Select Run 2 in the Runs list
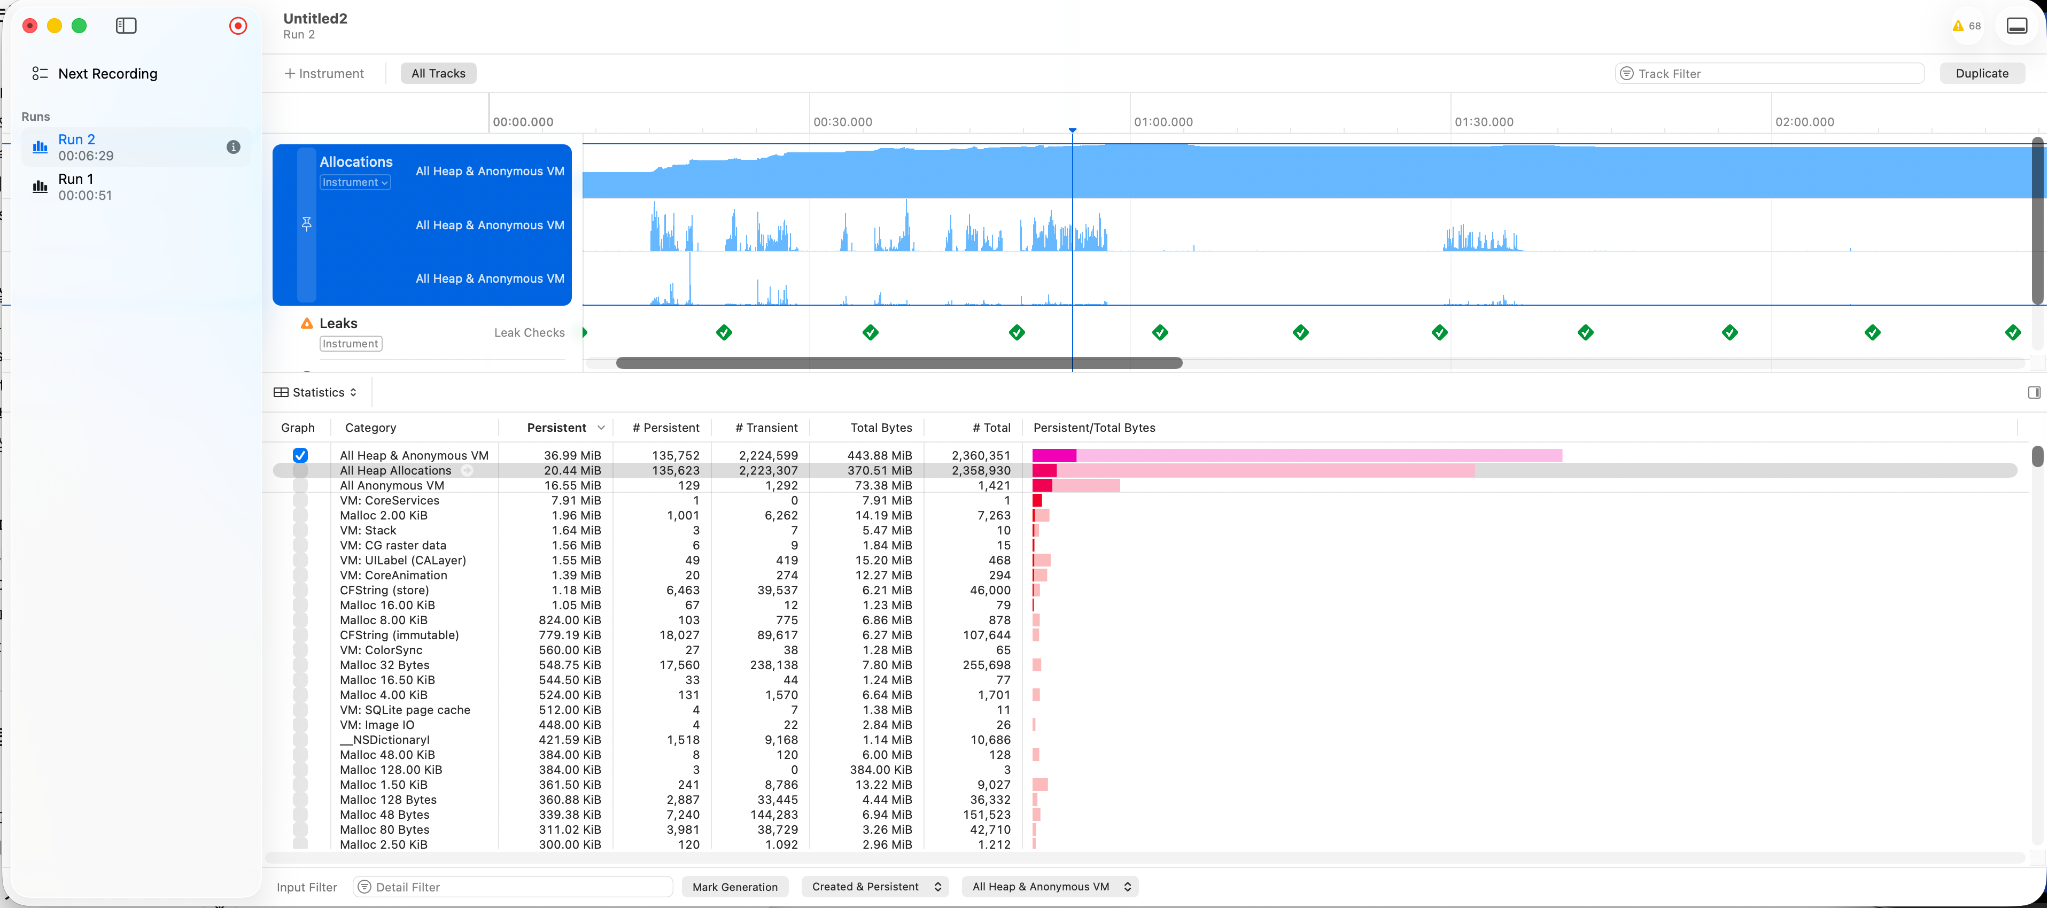This screenshot has height=908, width=2047. coord(136,147)
